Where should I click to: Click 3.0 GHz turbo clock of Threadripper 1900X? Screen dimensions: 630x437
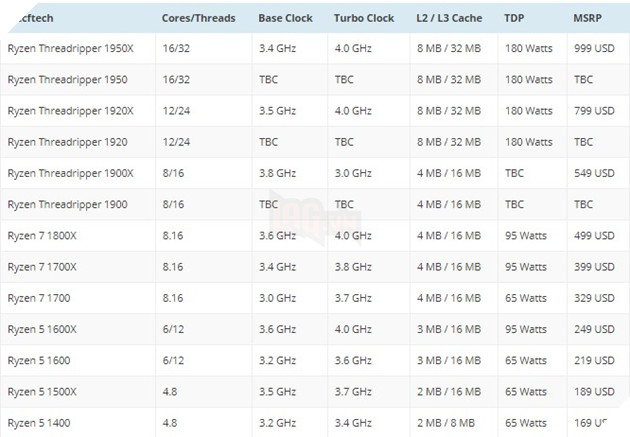coord(353,173)
